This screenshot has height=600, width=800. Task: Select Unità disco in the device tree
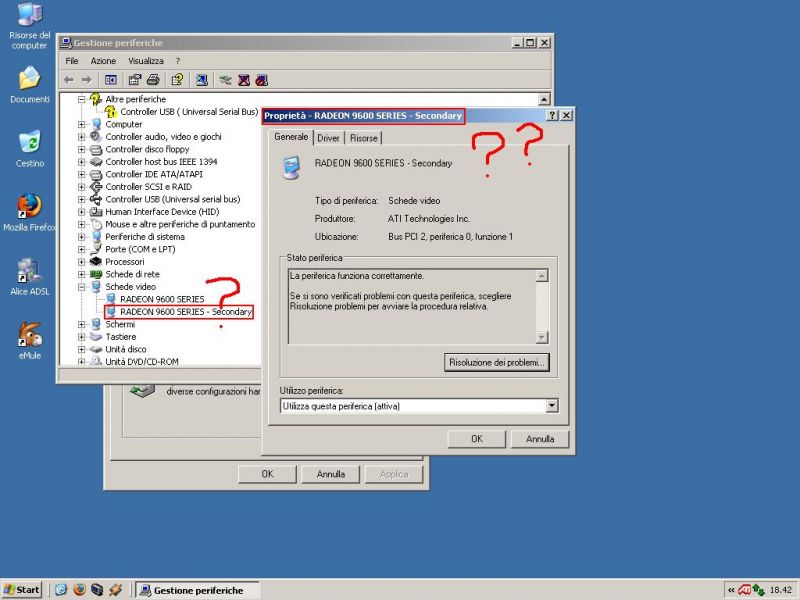coord(126,349)
